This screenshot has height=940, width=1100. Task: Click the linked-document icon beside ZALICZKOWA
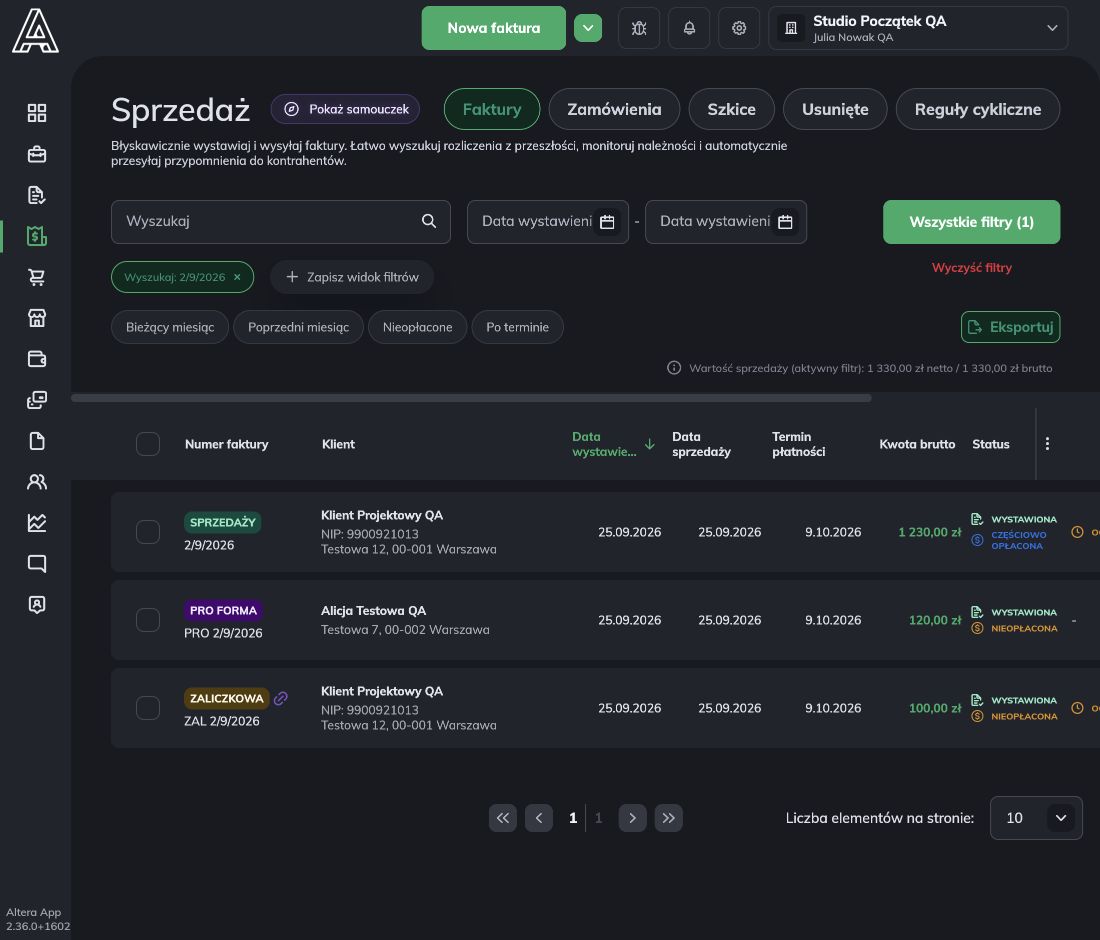pos(281,698)
